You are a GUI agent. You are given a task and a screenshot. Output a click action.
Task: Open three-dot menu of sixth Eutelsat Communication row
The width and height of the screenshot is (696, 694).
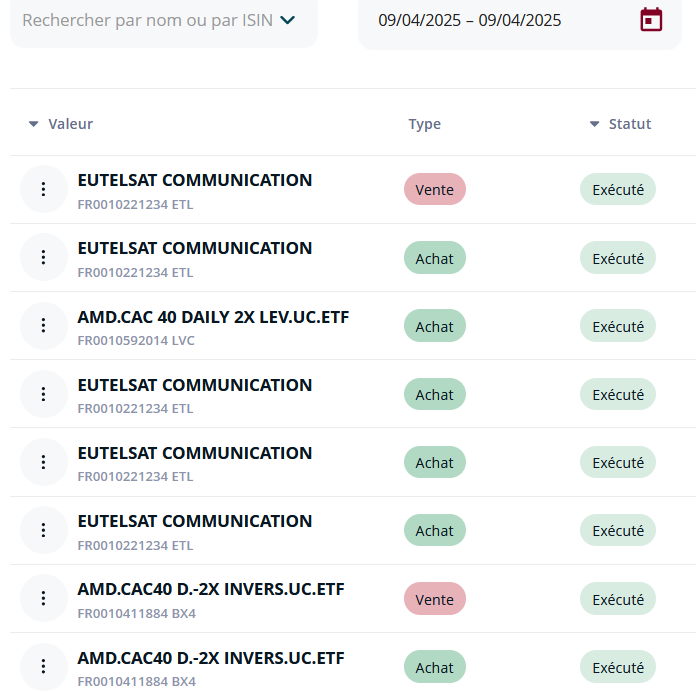44,530
